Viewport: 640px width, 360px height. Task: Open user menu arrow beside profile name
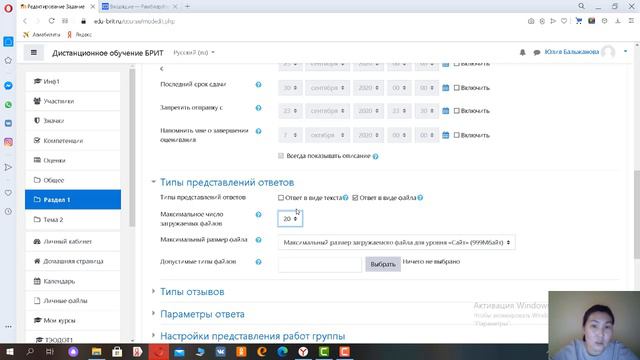click(625, 52)
